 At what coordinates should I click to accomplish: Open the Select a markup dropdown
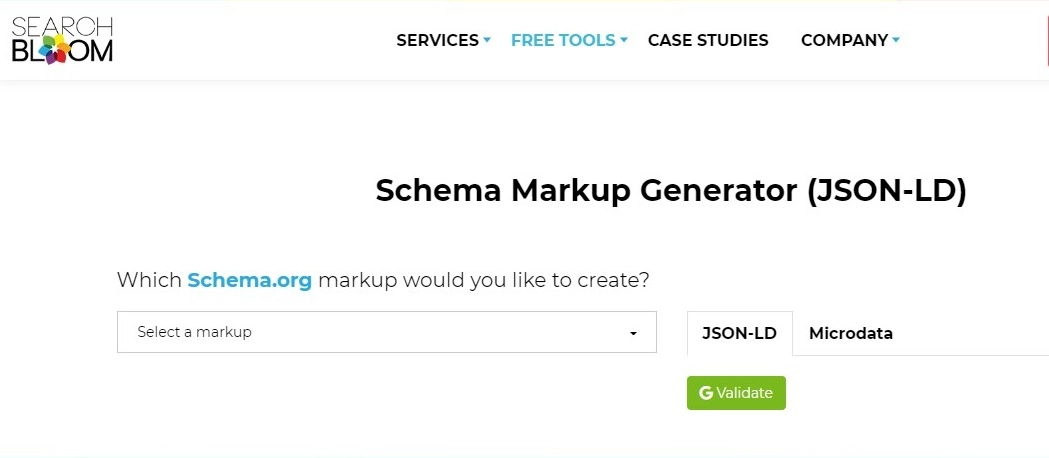387,332
